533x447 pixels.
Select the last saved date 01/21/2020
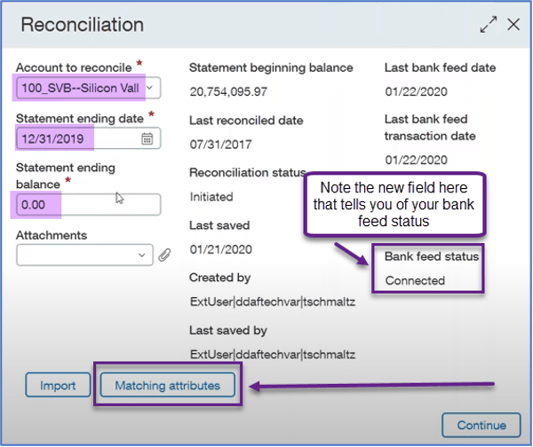pos(221,250)
